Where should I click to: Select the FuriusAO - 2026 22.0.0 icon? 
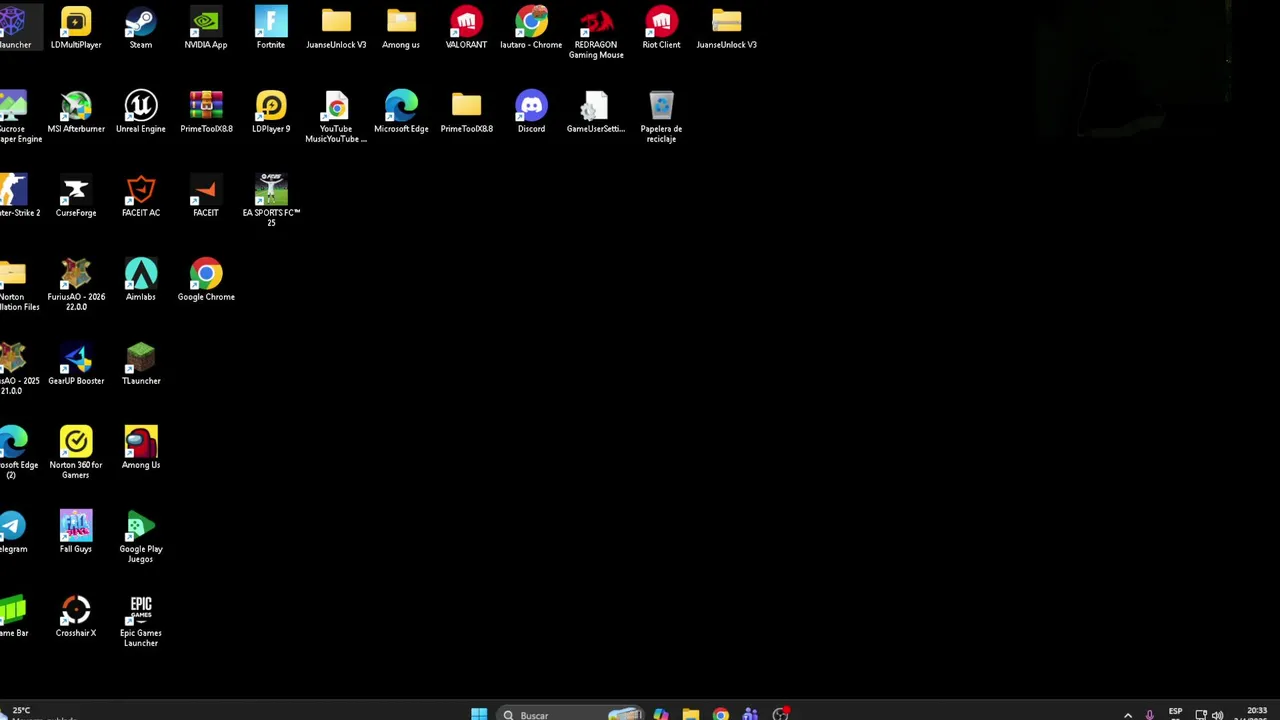pyautogui.click(x=76, y=284)
